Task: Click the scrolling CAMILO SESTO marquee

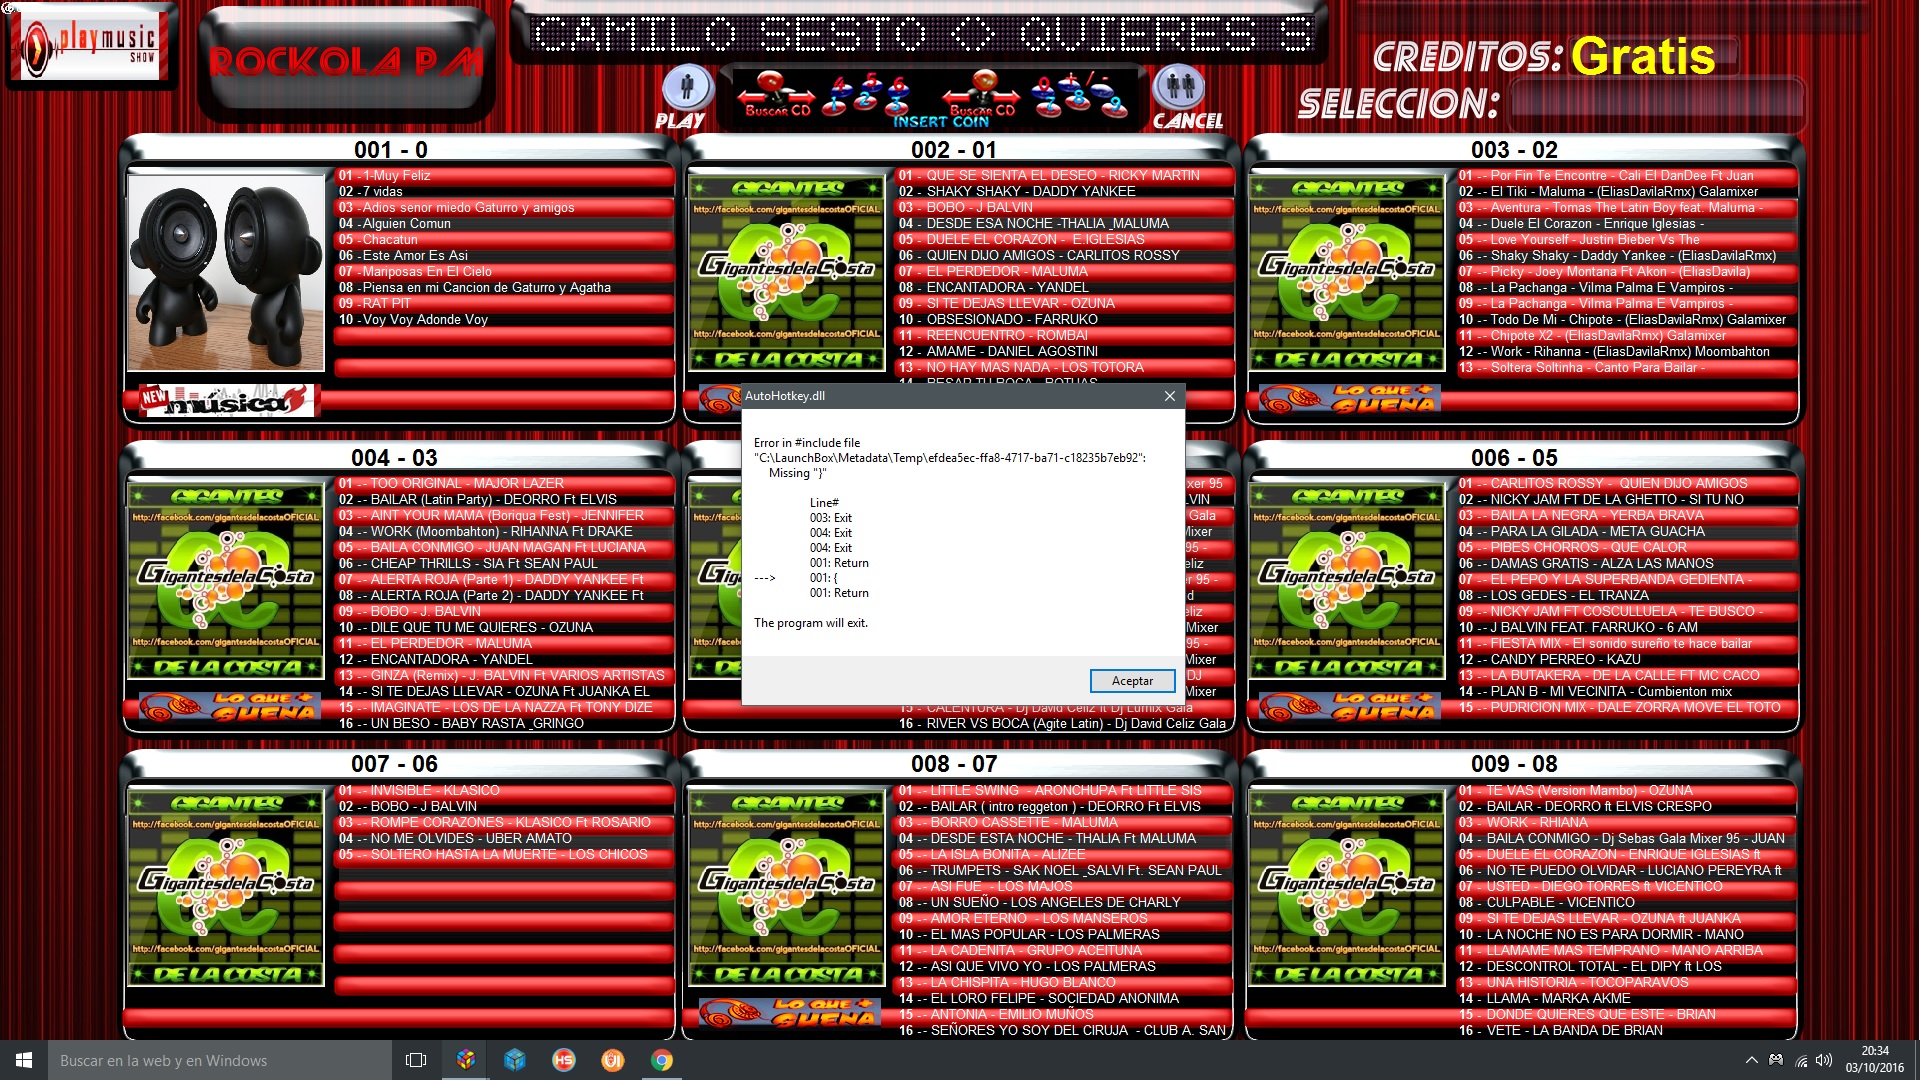Action: point(920,33)
